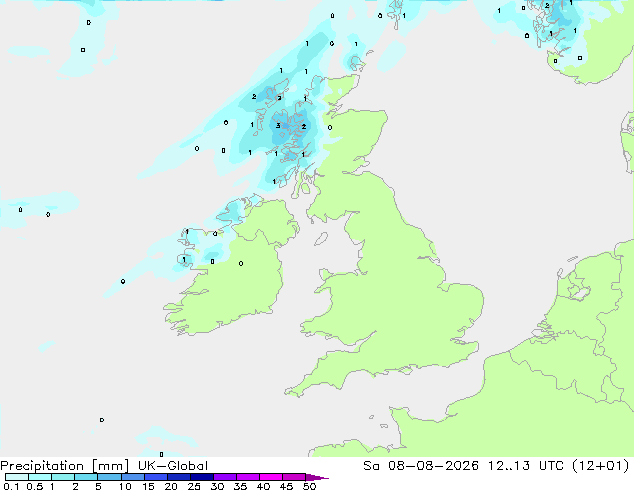
Task: Click the 45–50 mm legend swatch
Action: tap(294, 477)
